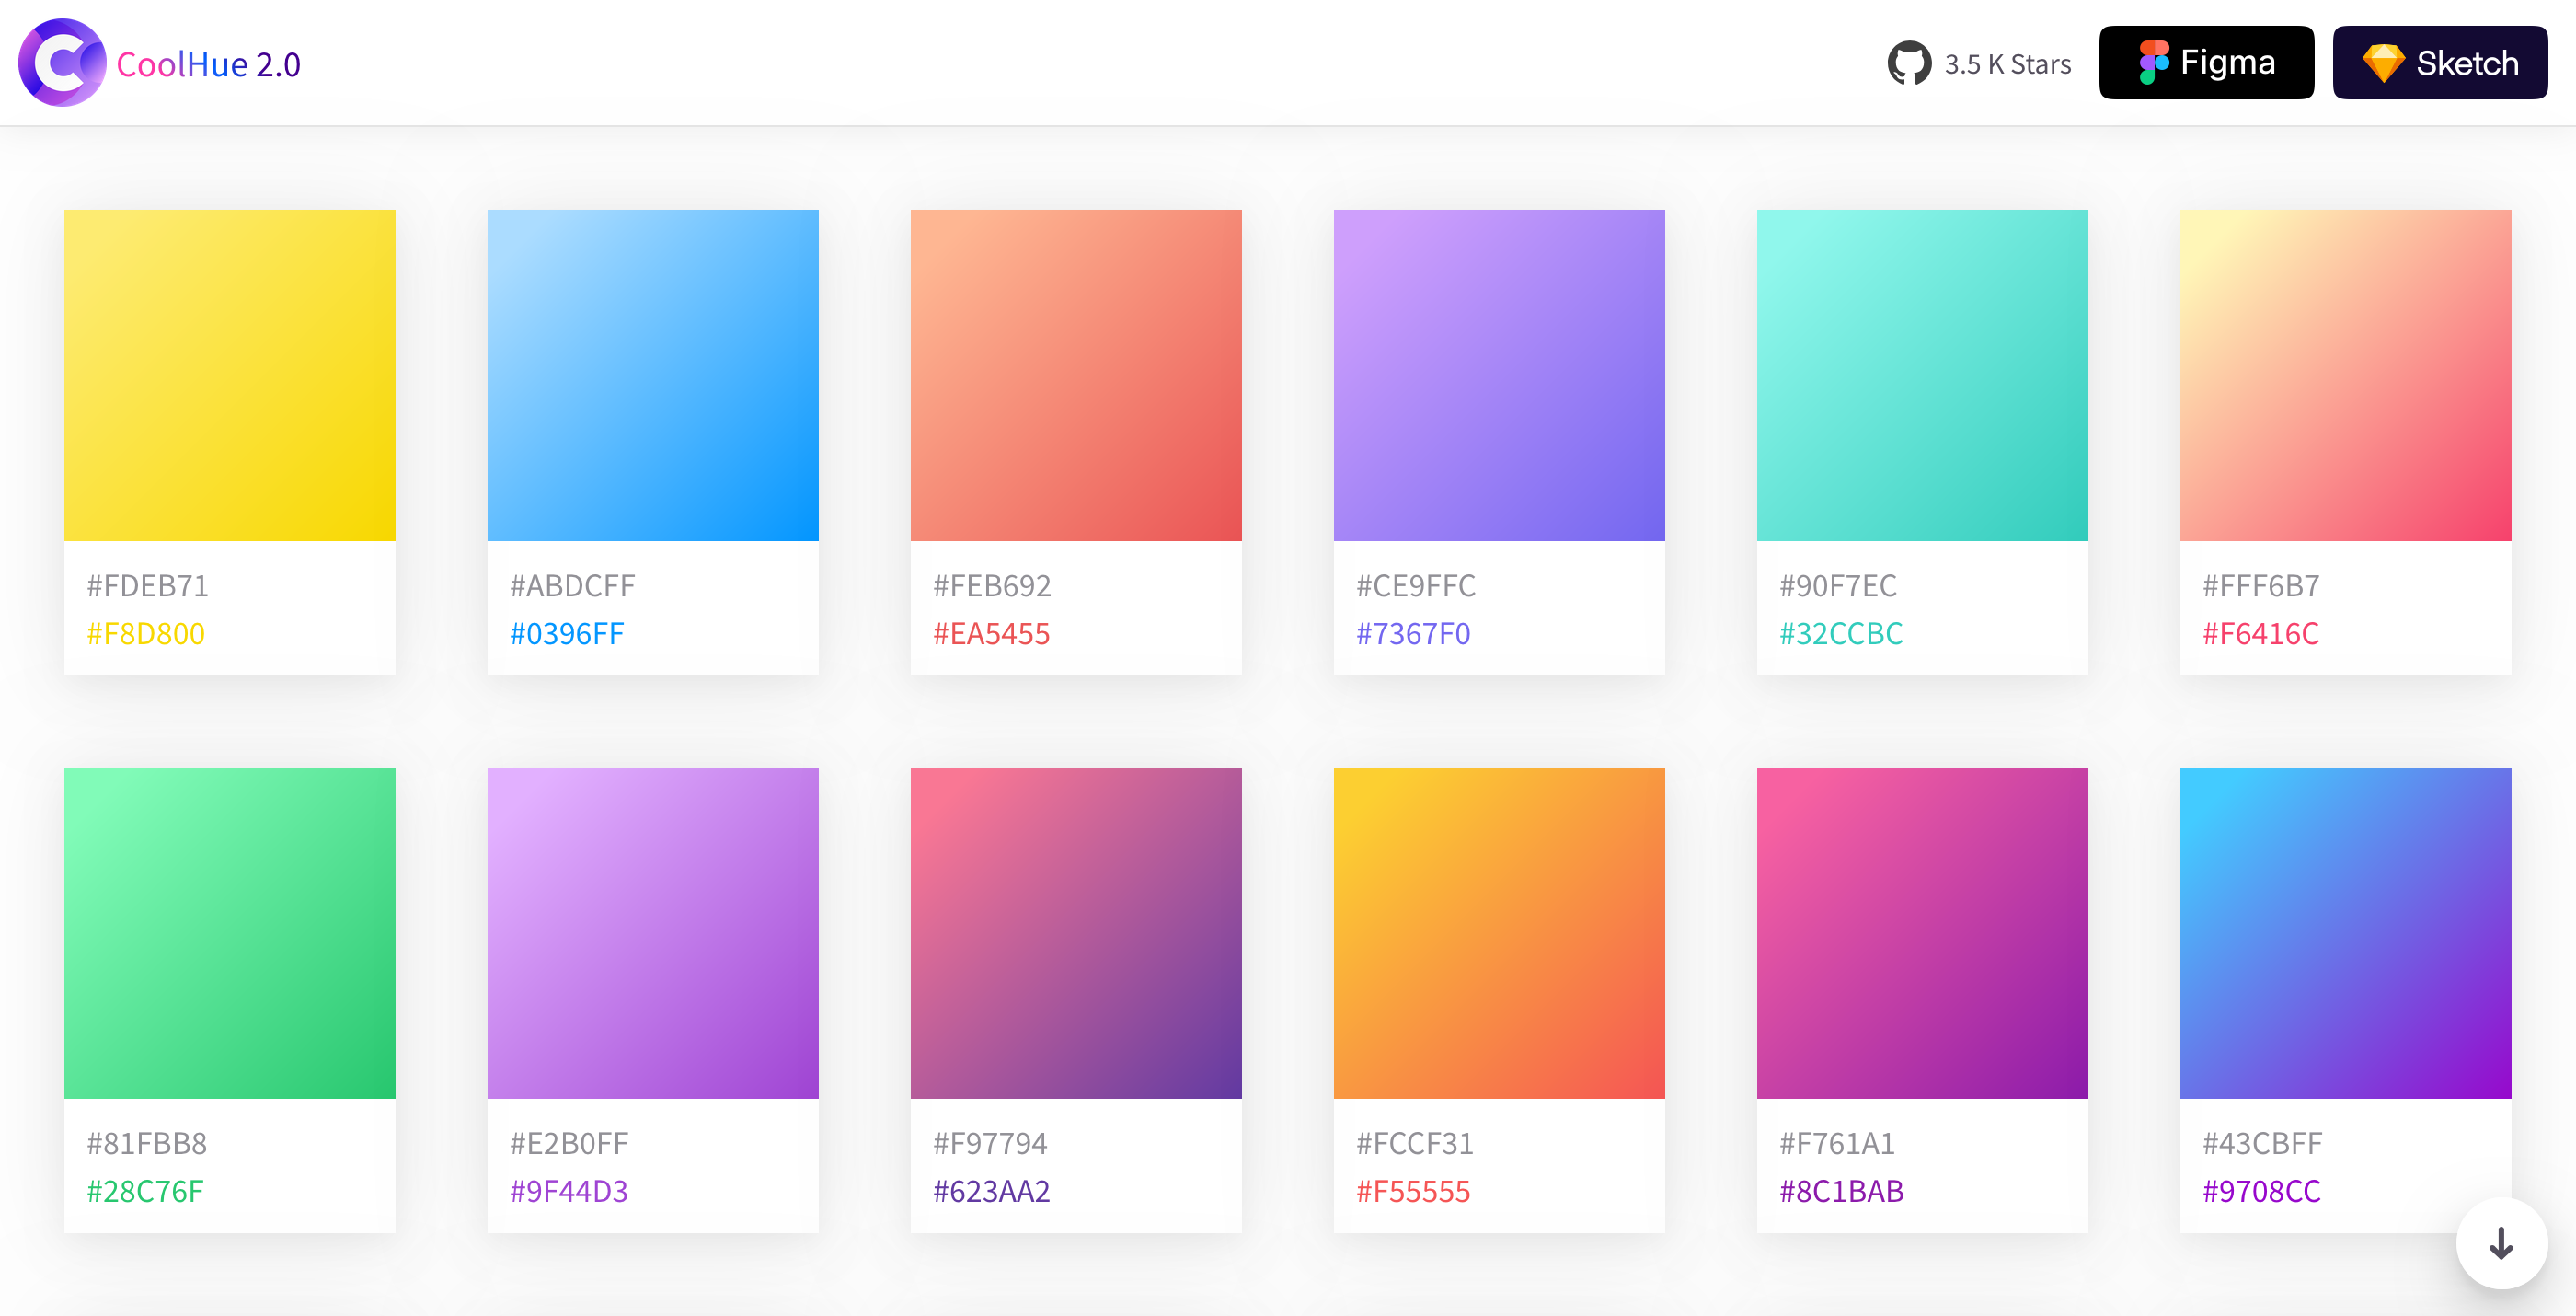Select the lilac #E2B0FF gradient swatch
Screen dimensions: 2576x1316
click(x=653, y=933)
